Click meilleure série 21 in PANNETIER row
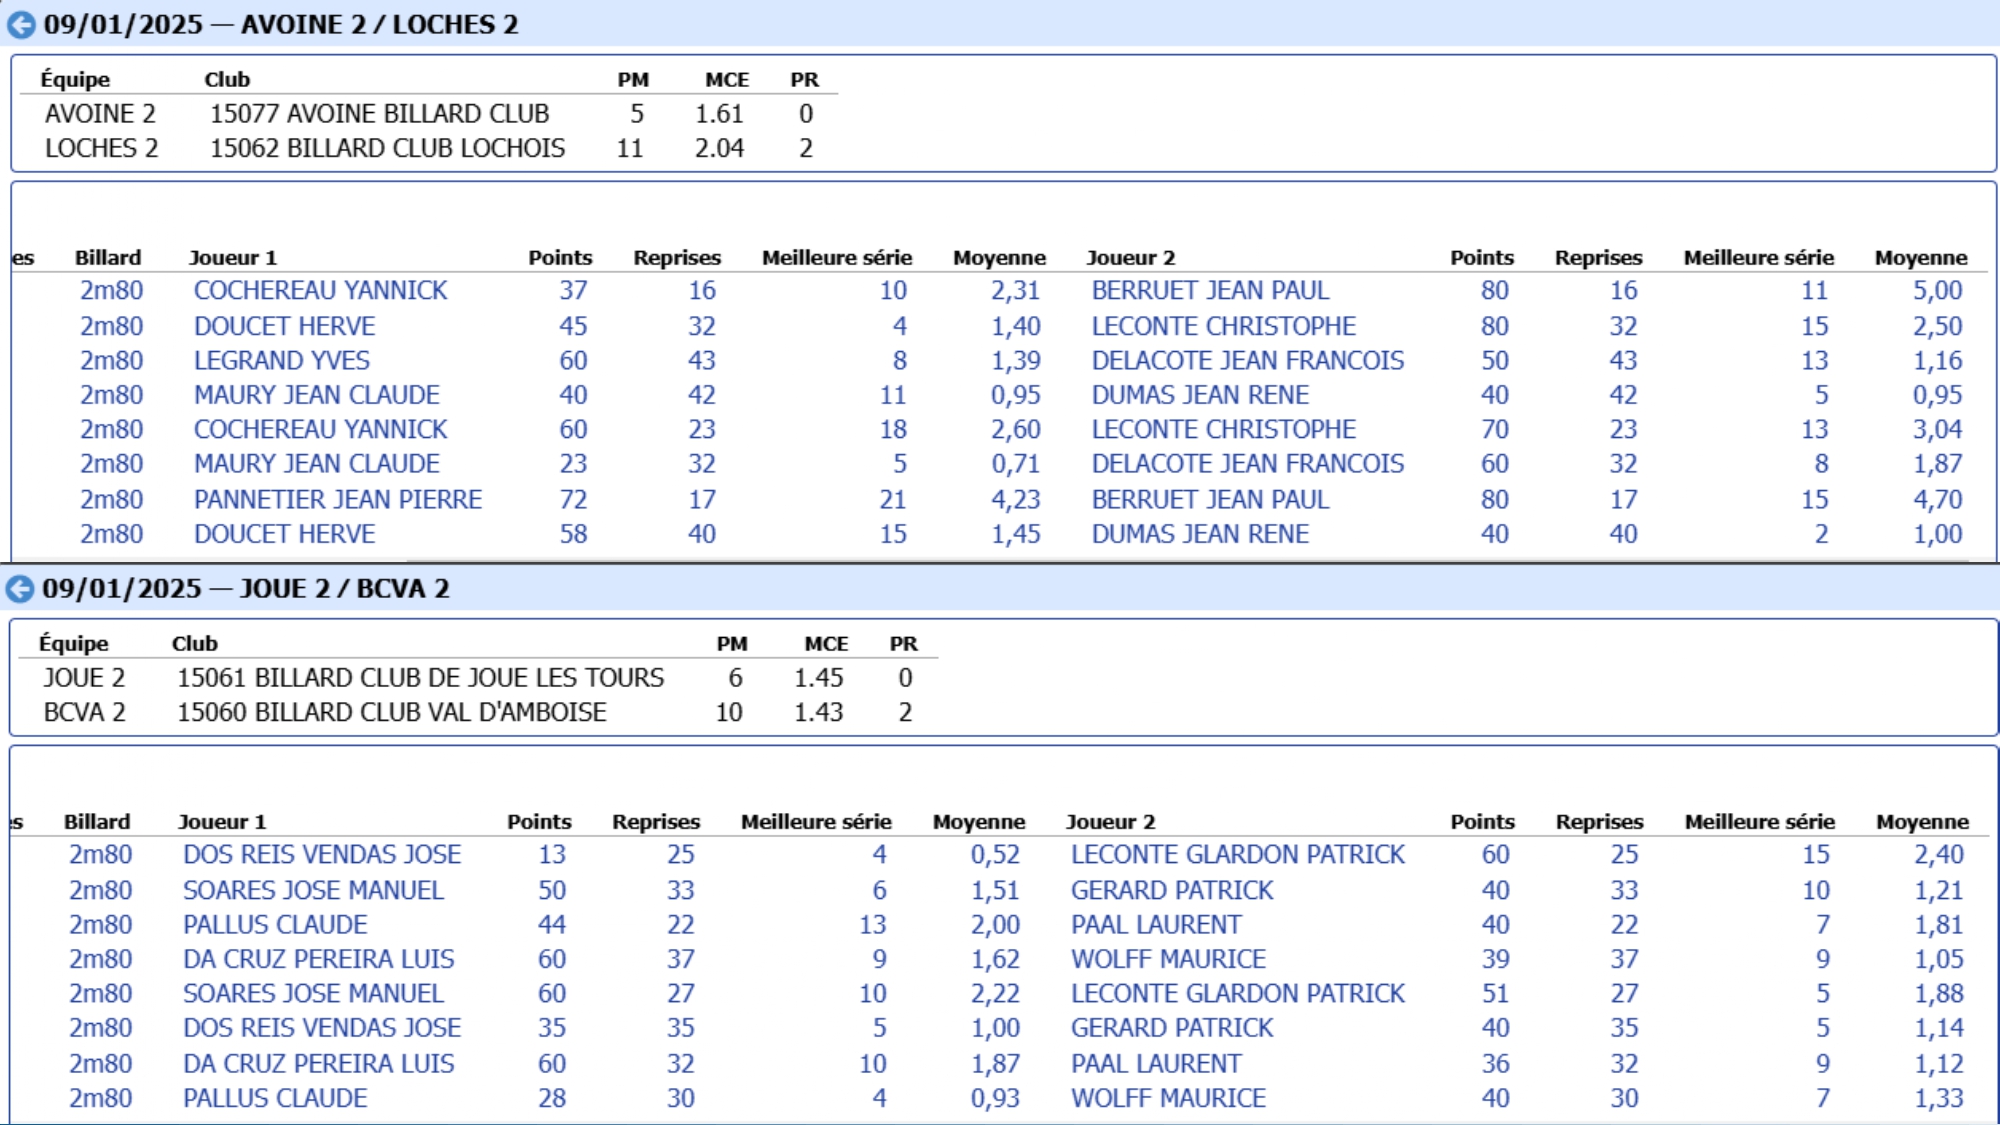Screen dimensions: 2000x1125 893,499
